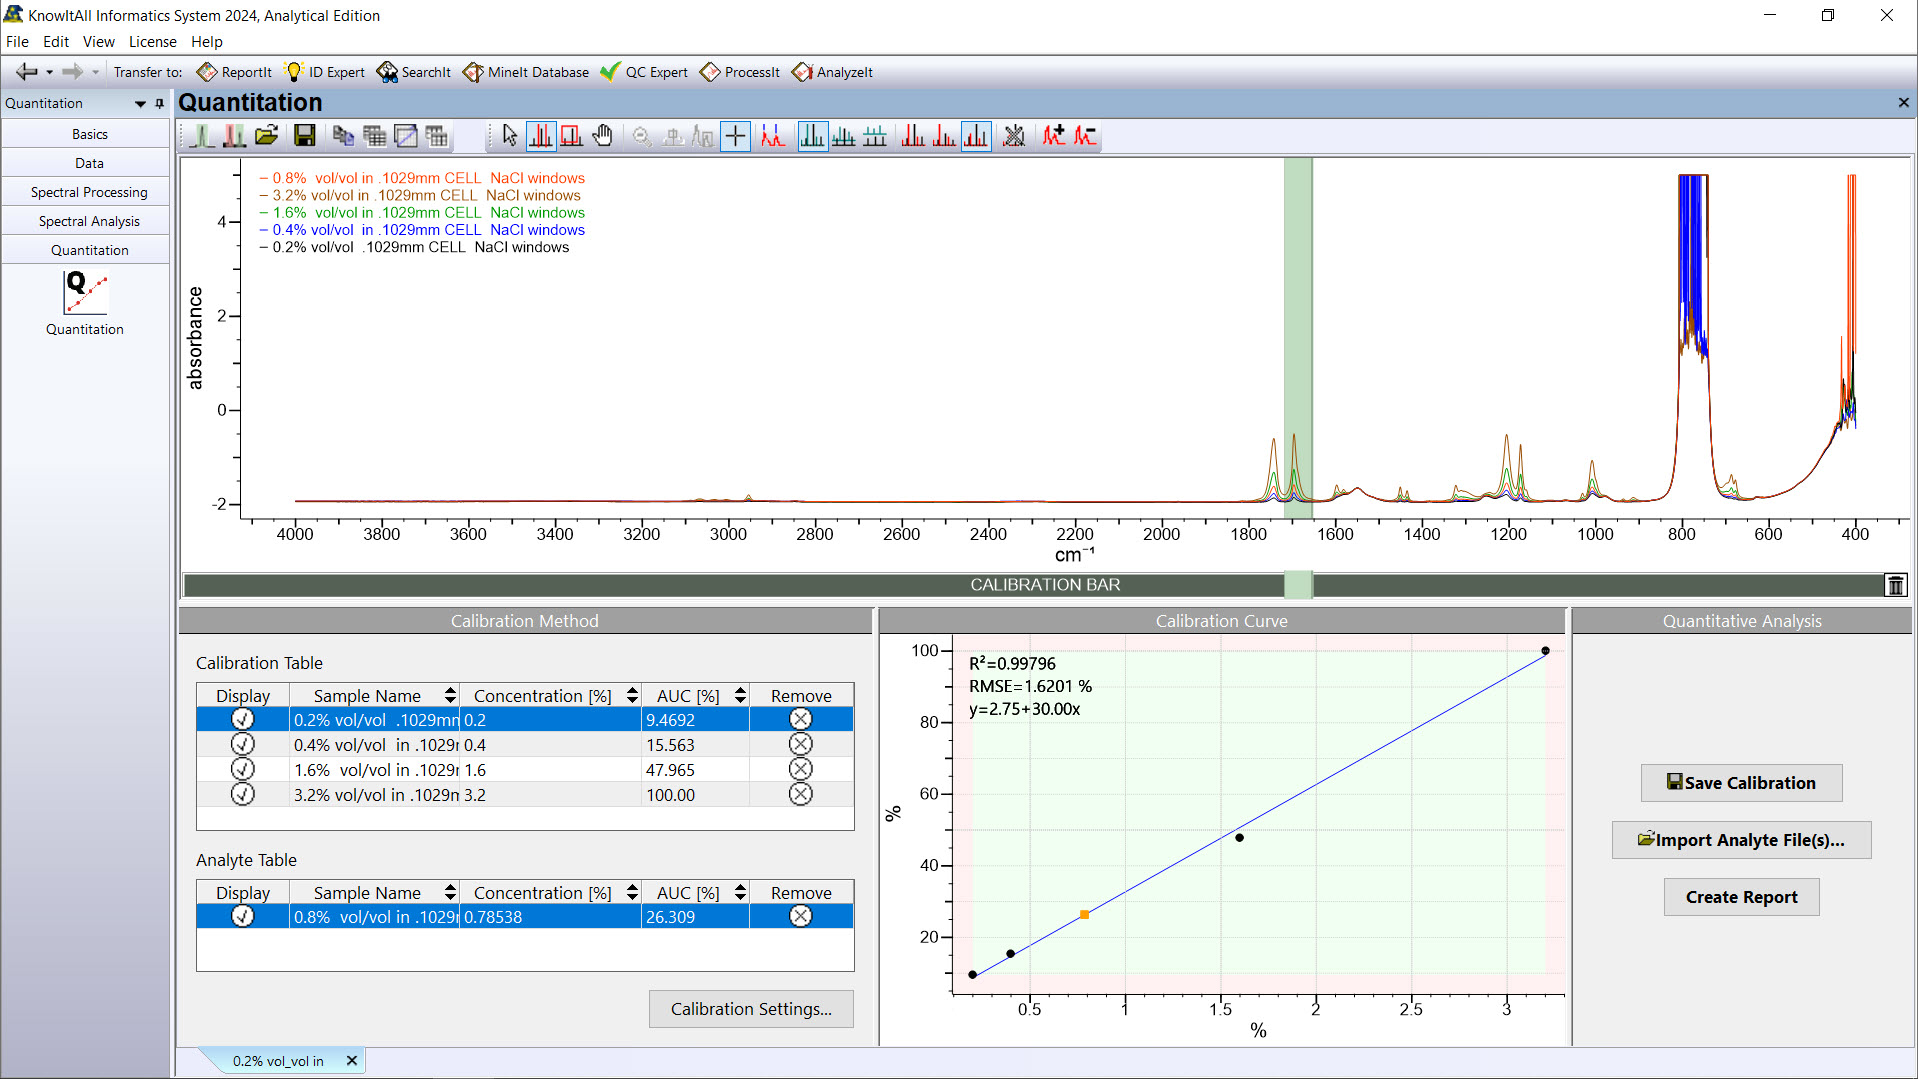Open the Quantitation Q icon in sidebar
The height and width of the screenshot is (1079, 1918).
click(85, 294)
